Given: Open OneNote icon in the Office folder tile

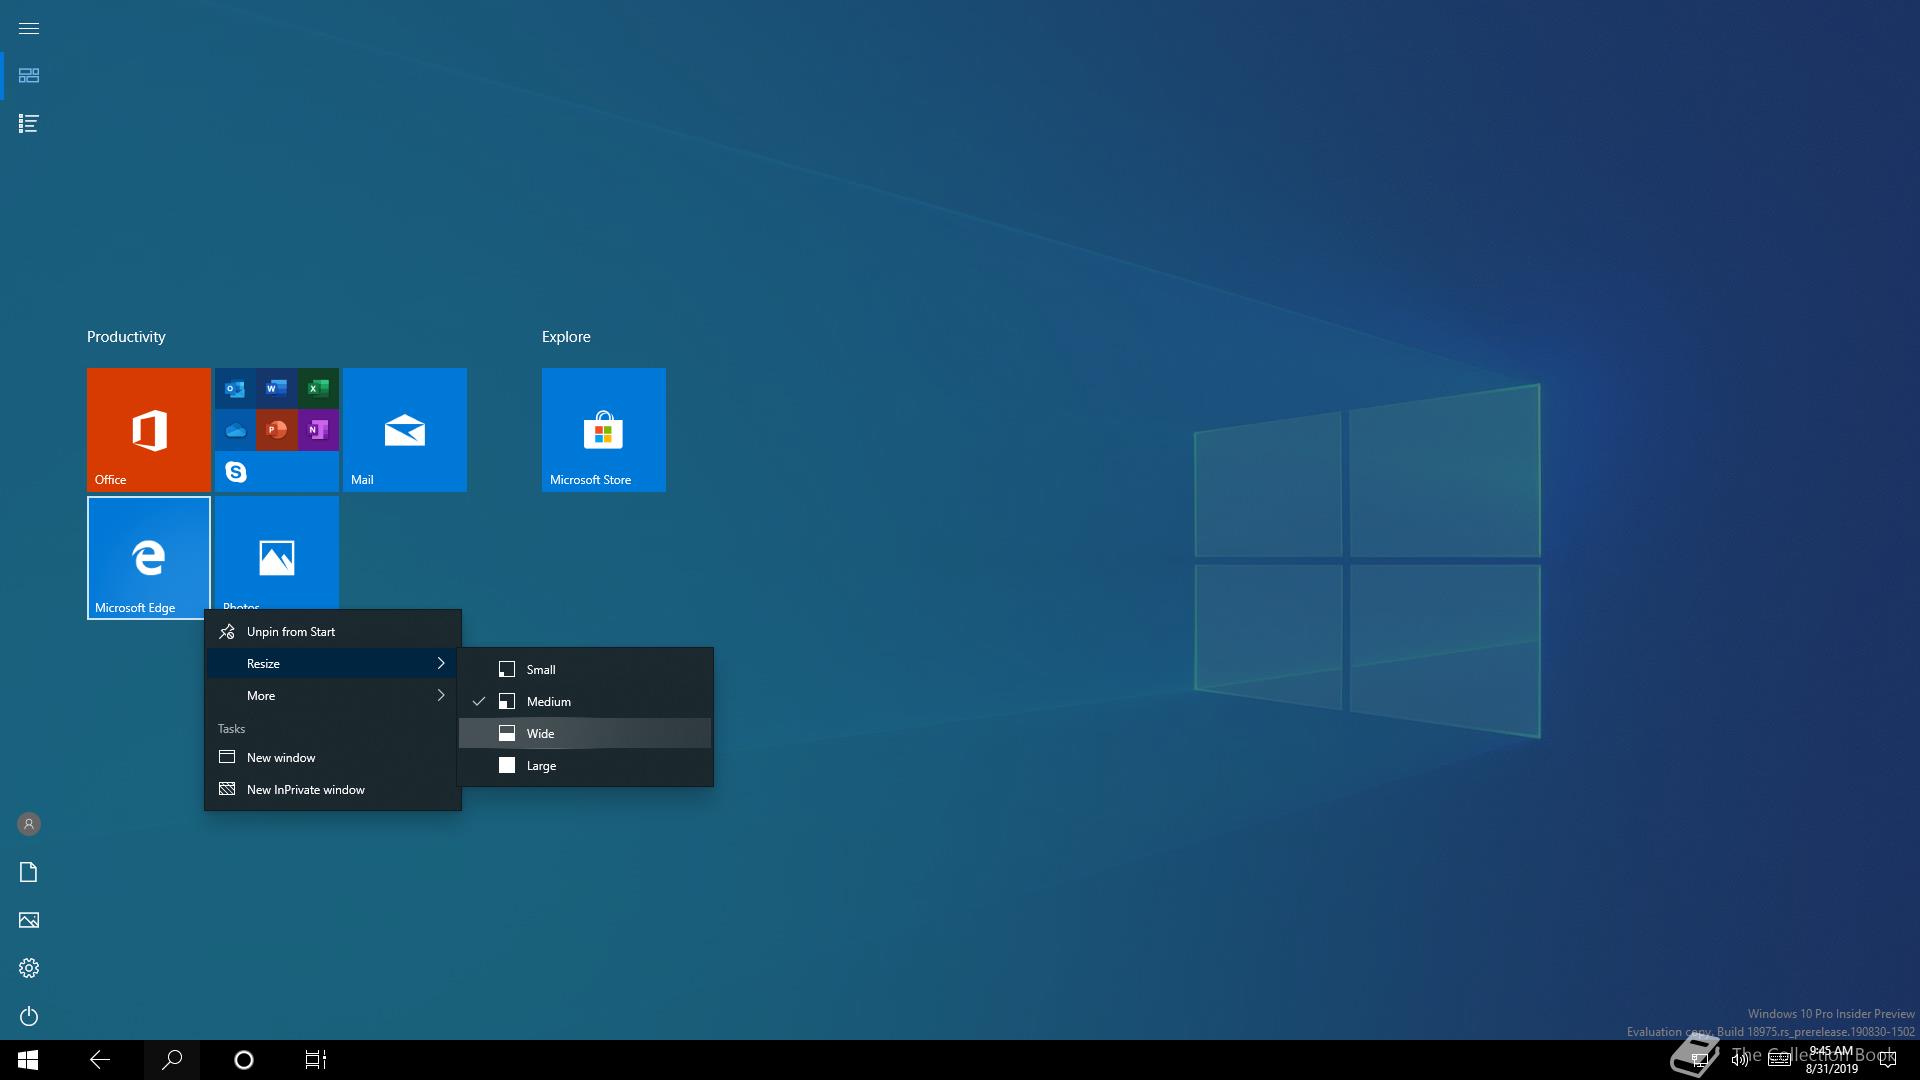Looking at the screenshot, I should tap(318, 430).
